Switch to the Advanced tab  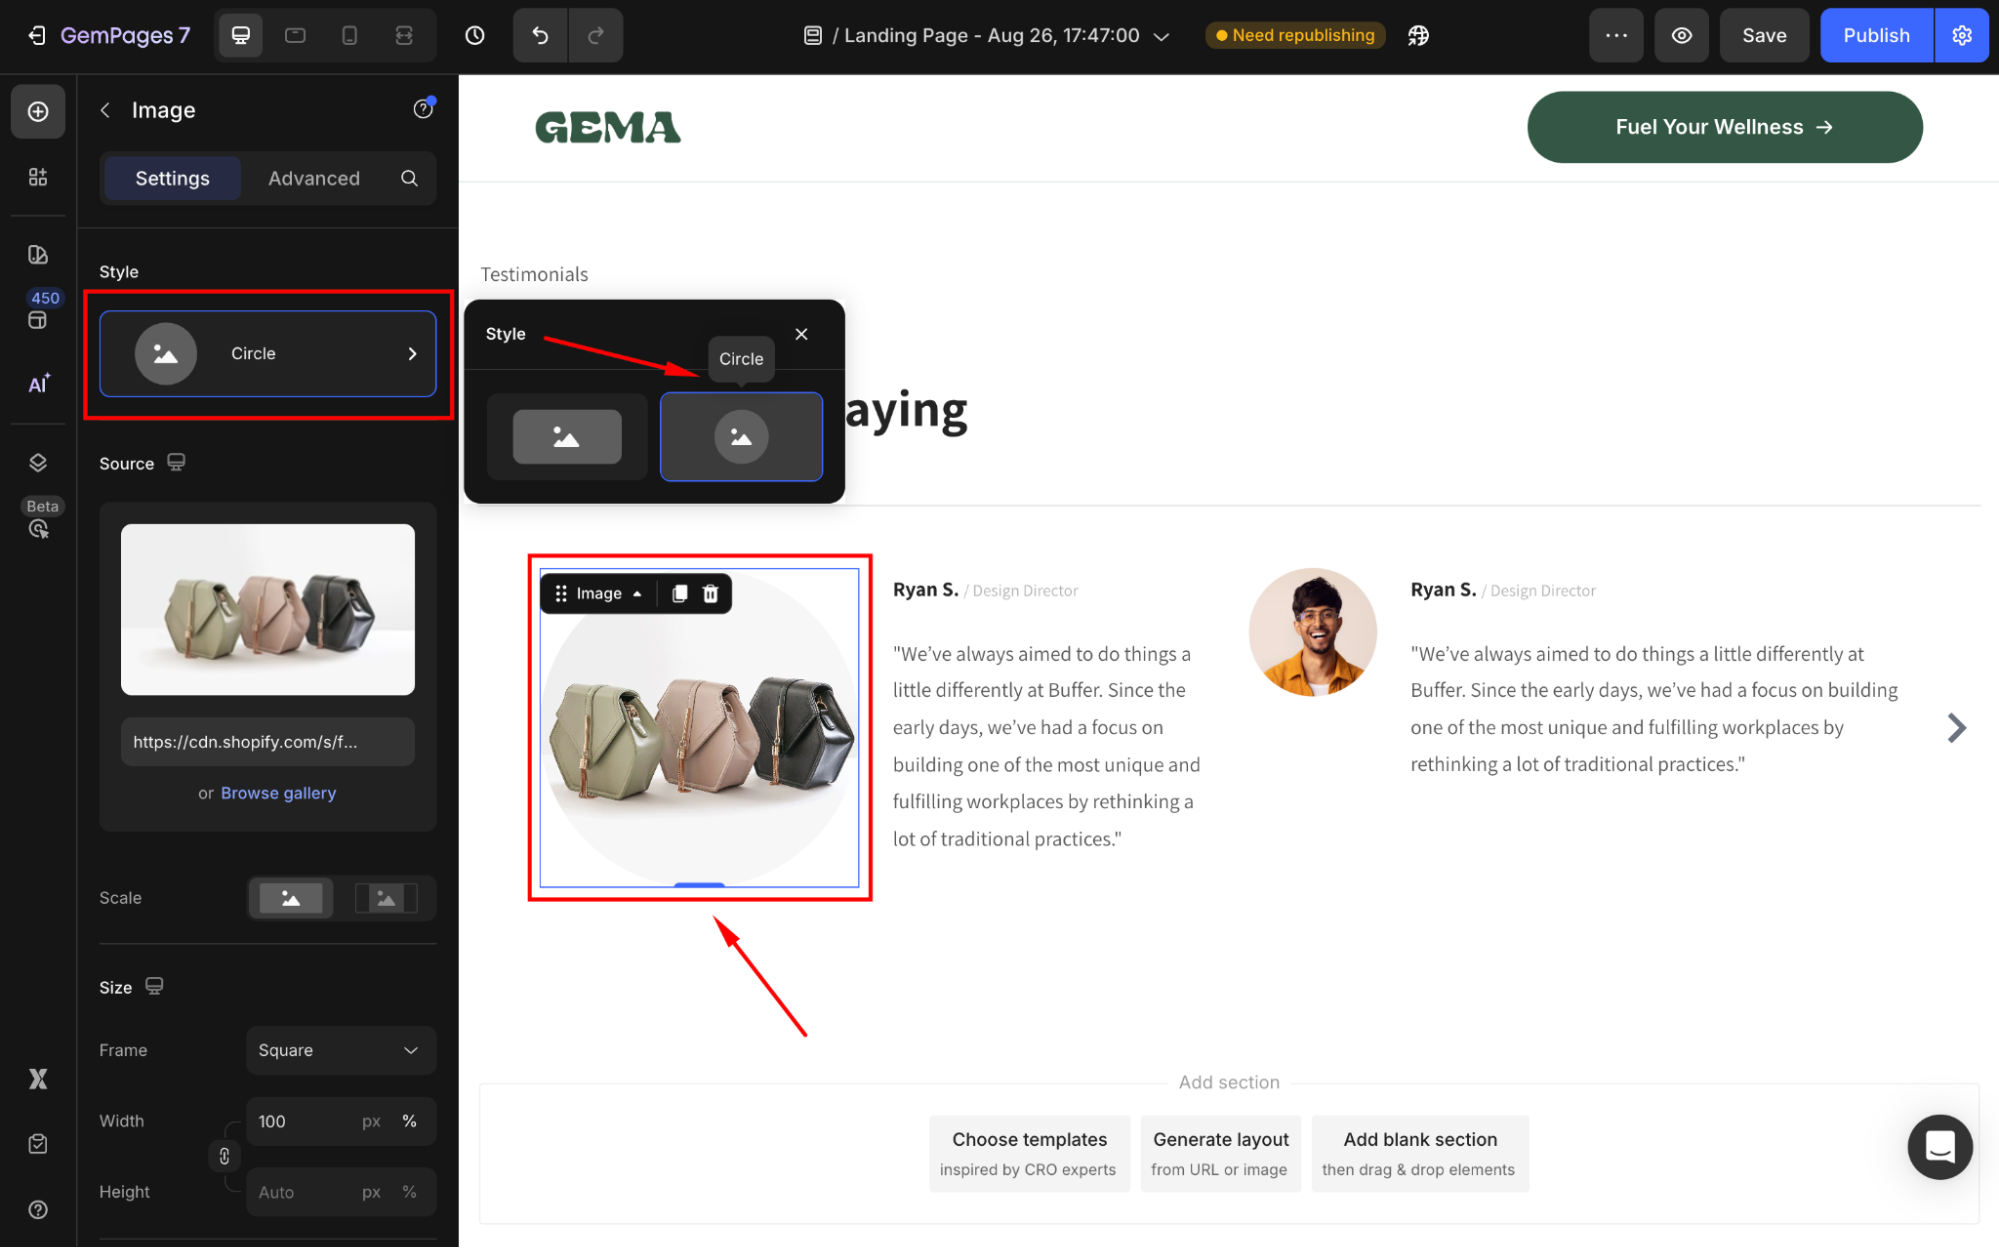pyautogui.click(x=314, y=178)
